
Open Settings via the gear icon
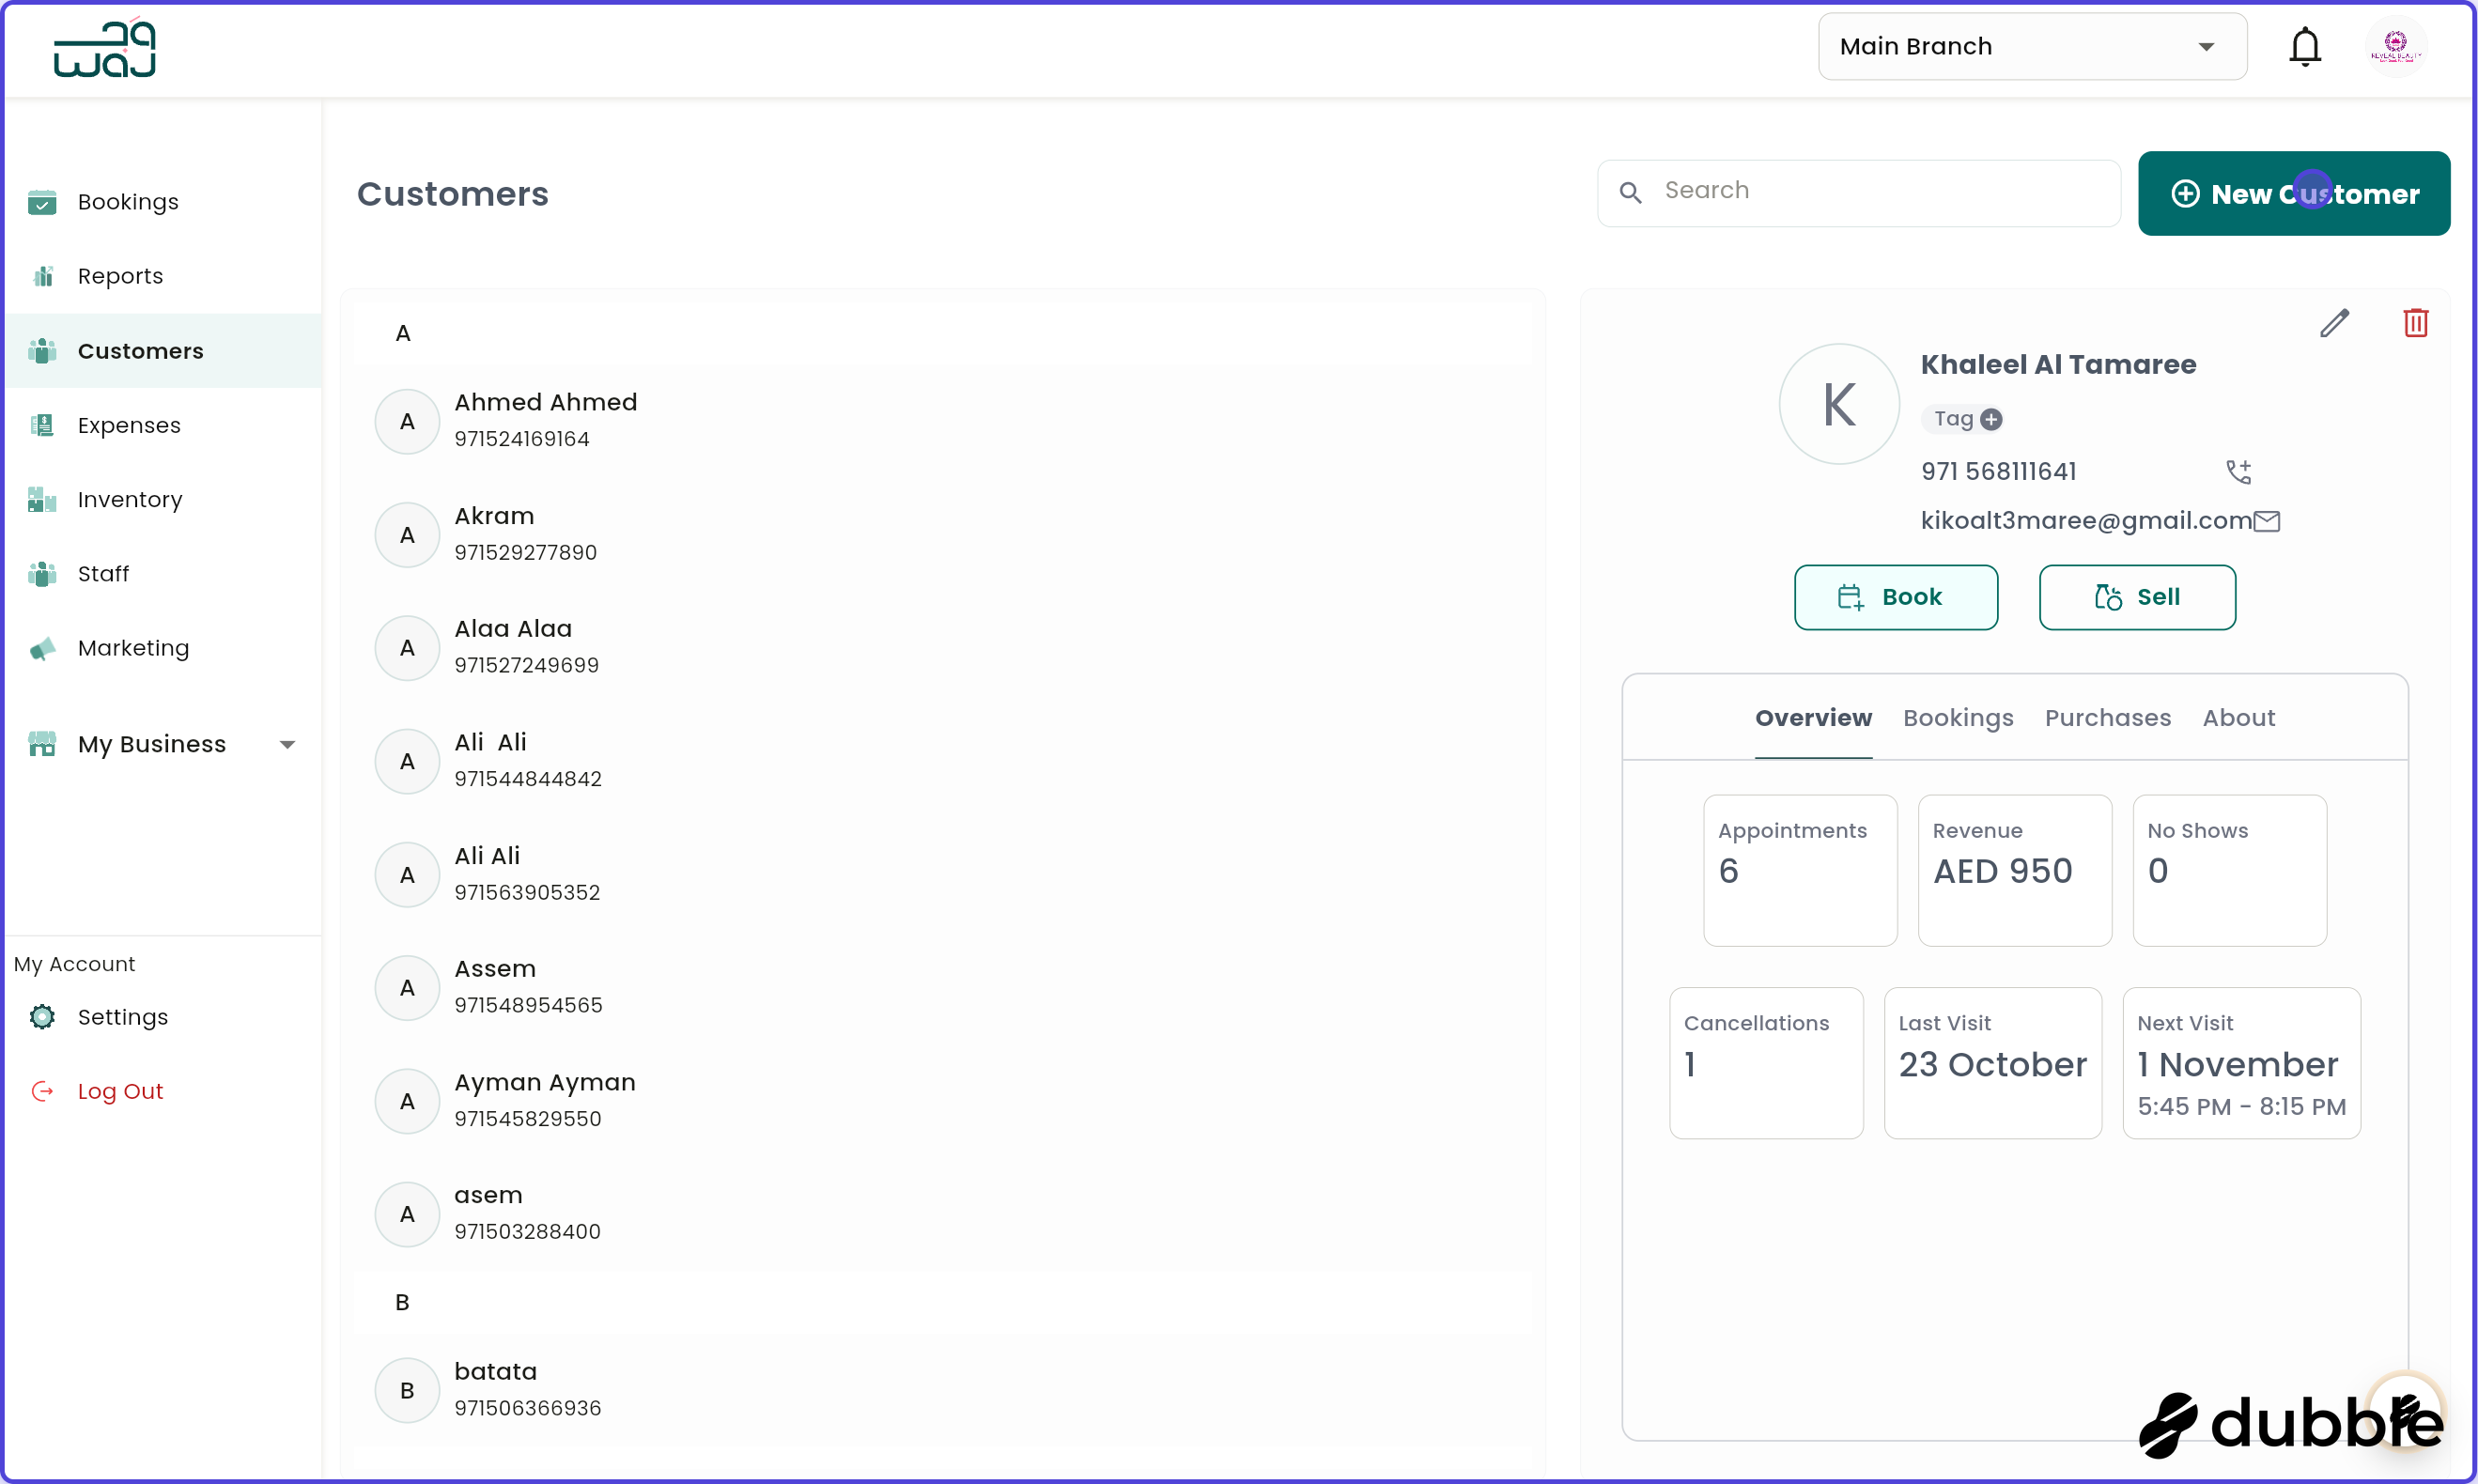coord(43,1017)
